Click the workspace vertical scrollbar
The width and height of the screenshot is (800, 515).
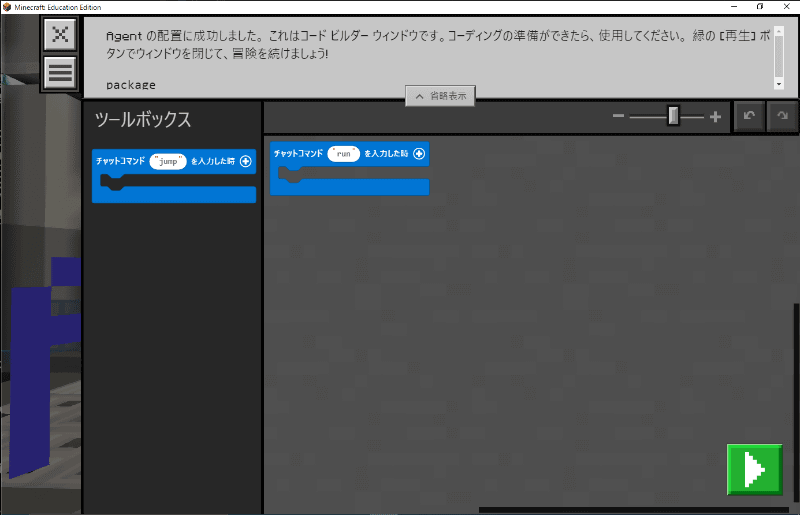pyautogui.click(x=796, y=403)
